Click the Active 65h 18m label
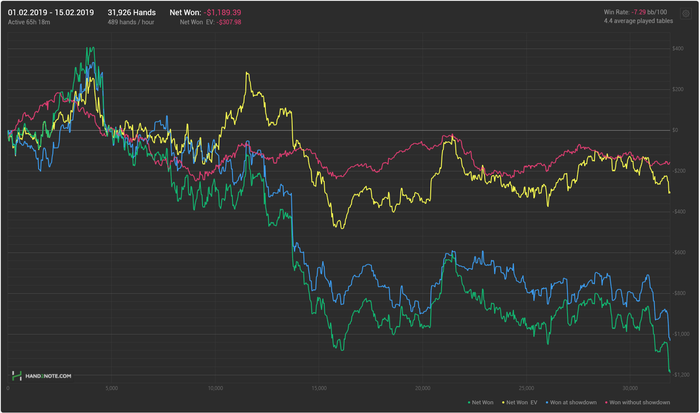Image resolution: width=700 pixels, height=413 pixels. [29, 22]
